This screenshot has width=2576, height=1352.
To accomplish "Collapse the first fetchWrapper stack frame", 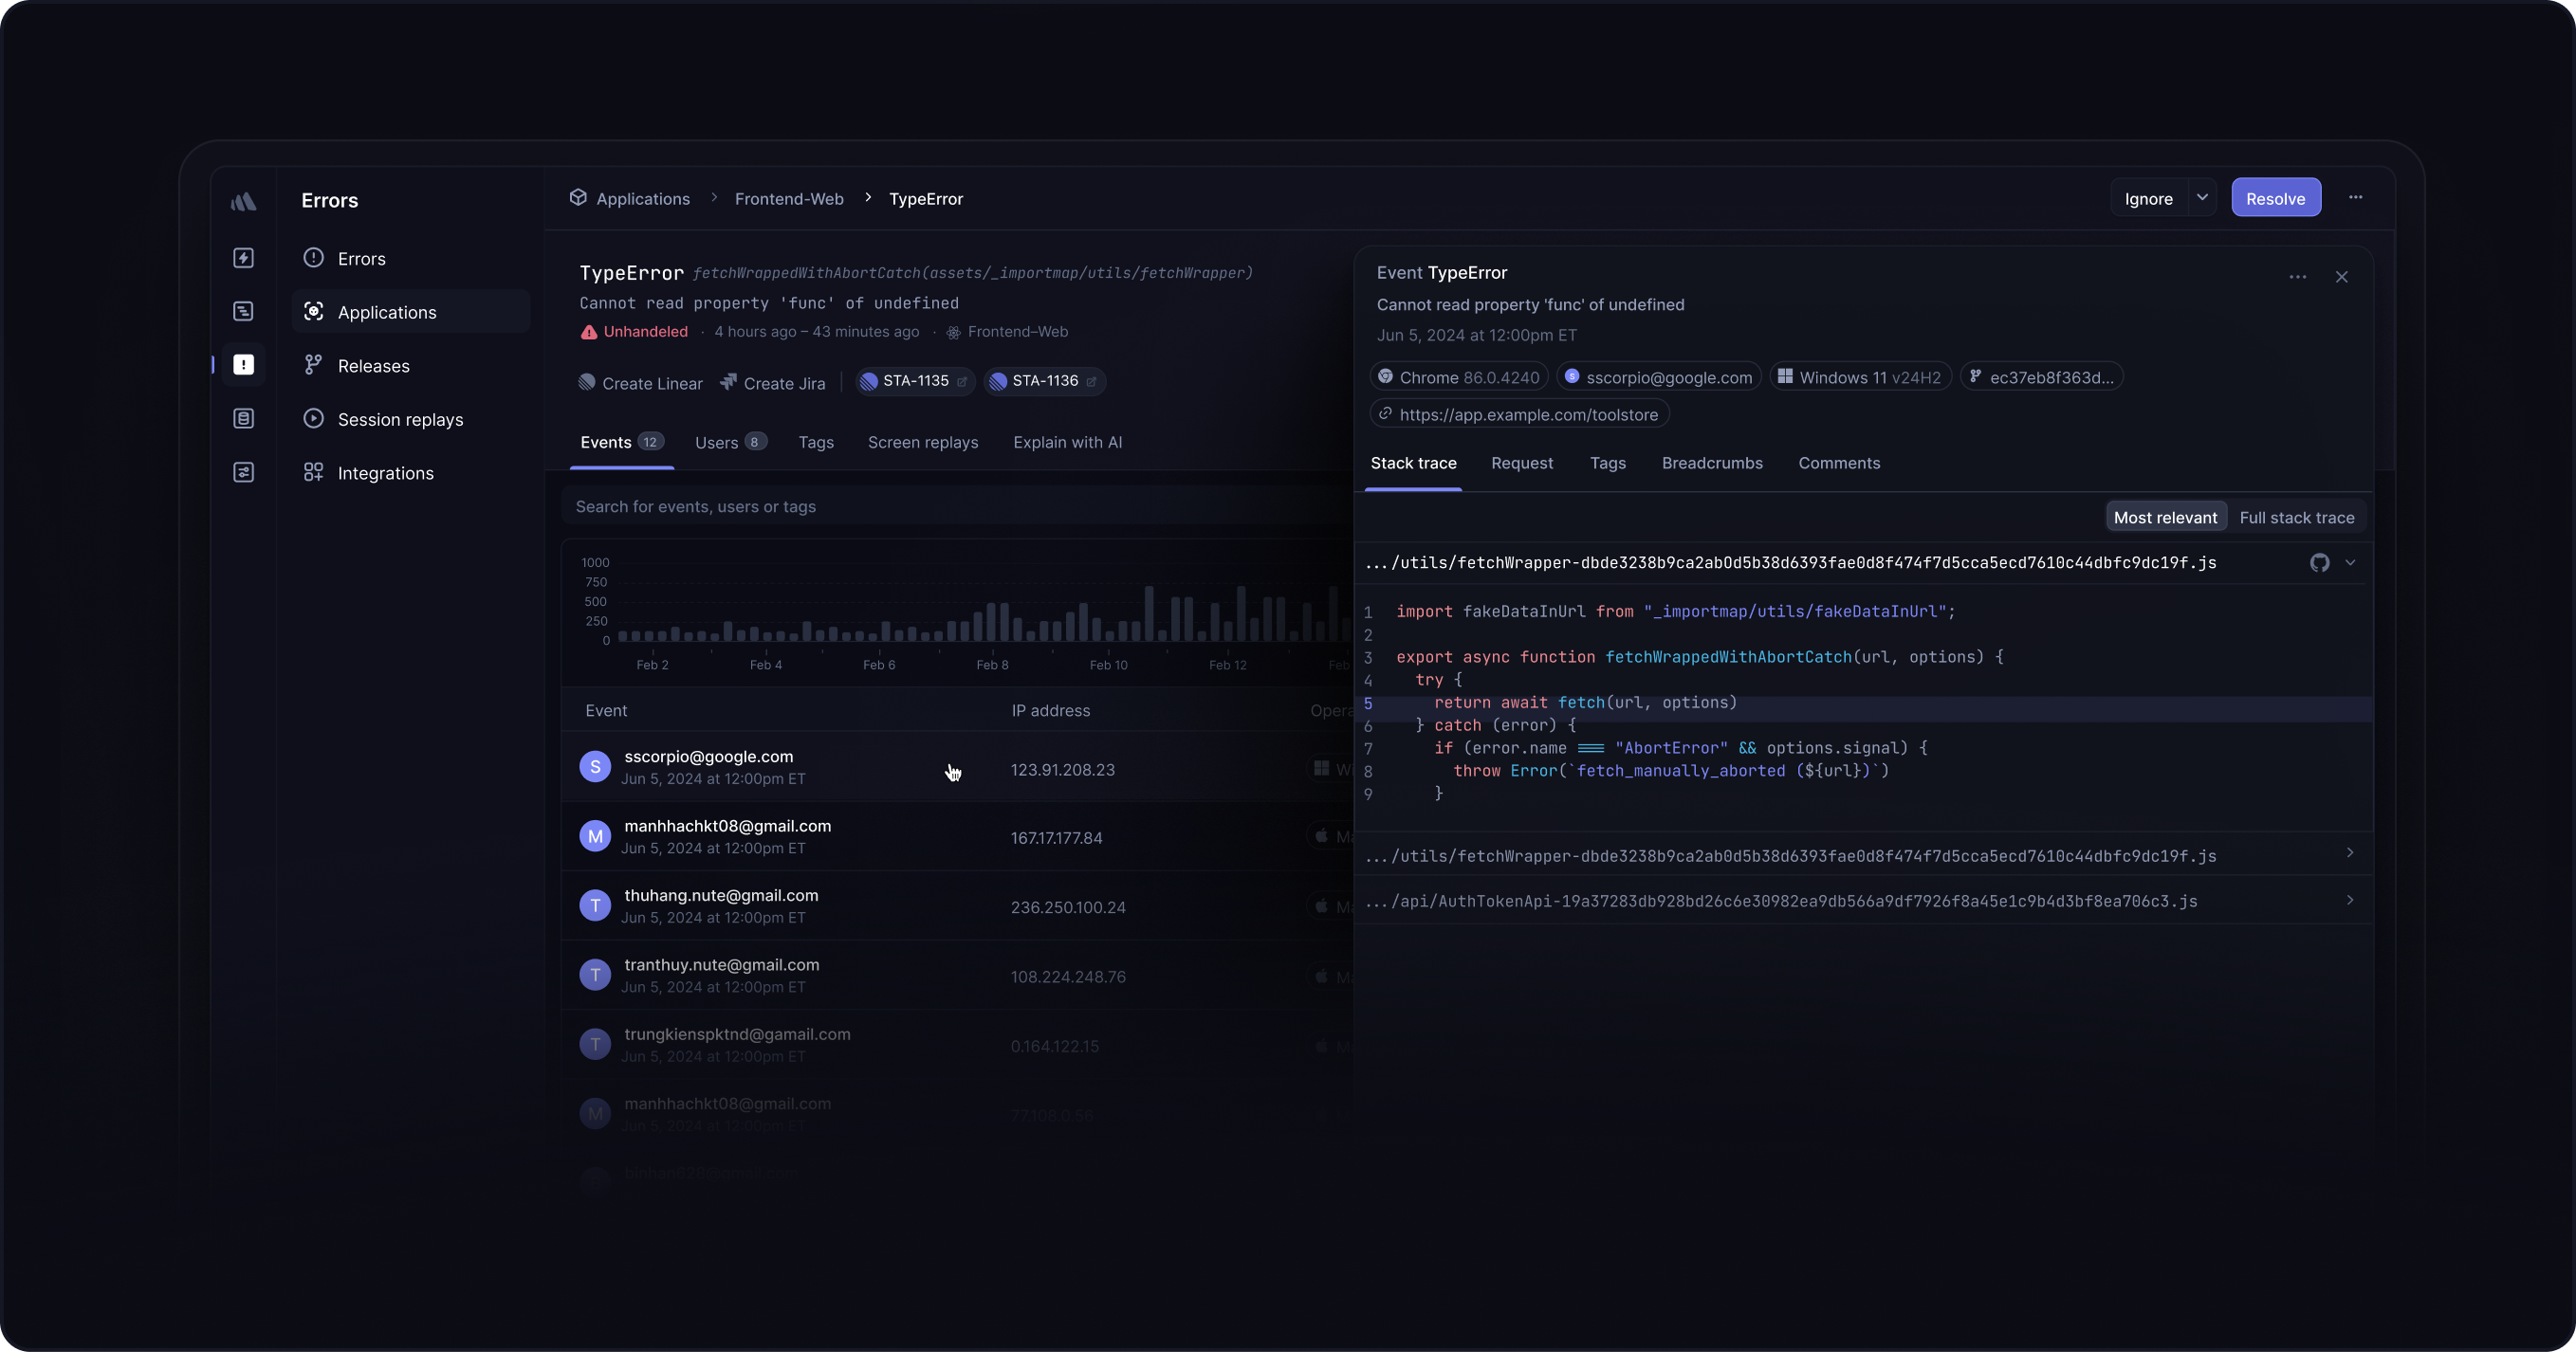I will [2350, 563].
